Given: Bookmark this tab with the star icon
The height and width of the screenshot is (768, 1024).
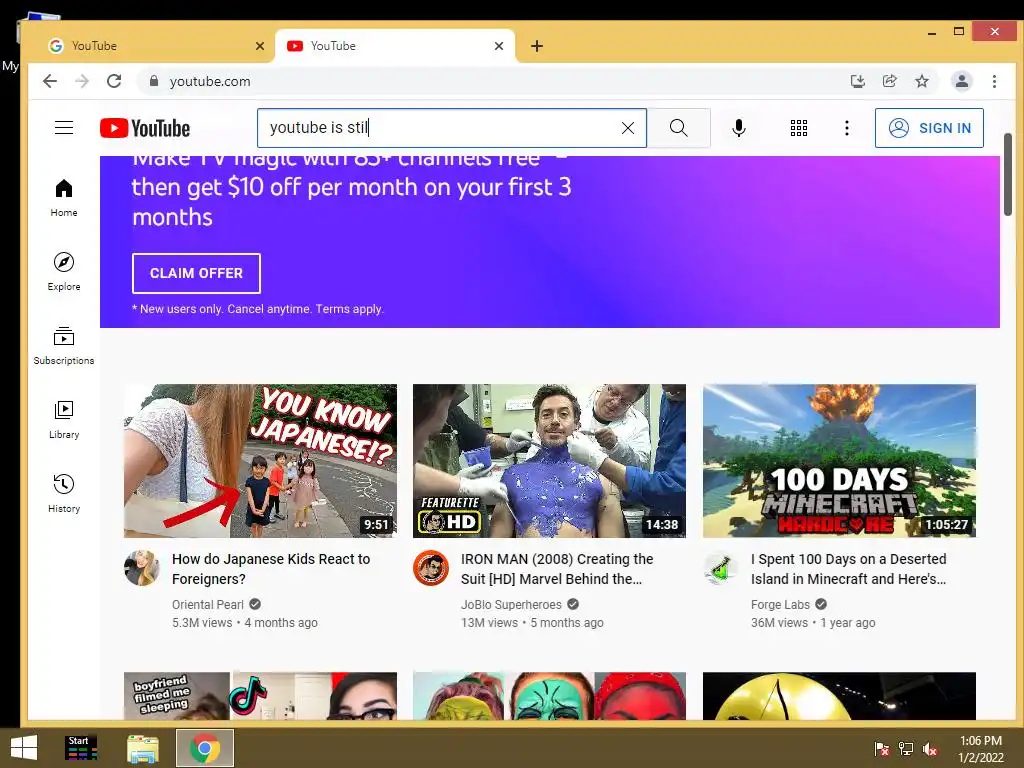Looking at the screenshot, I should [921, 81].
